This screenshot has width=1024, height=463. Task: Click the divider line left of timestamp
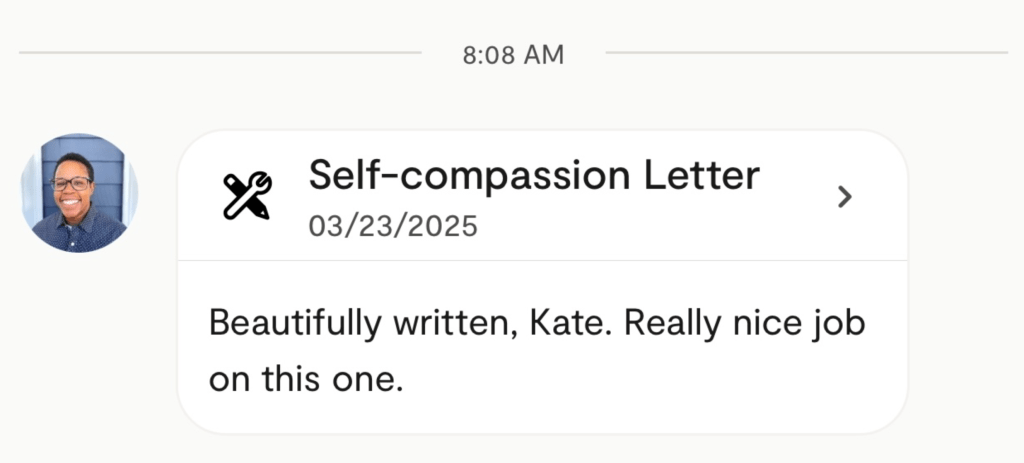pyautogui.click(x=220, y=53)
